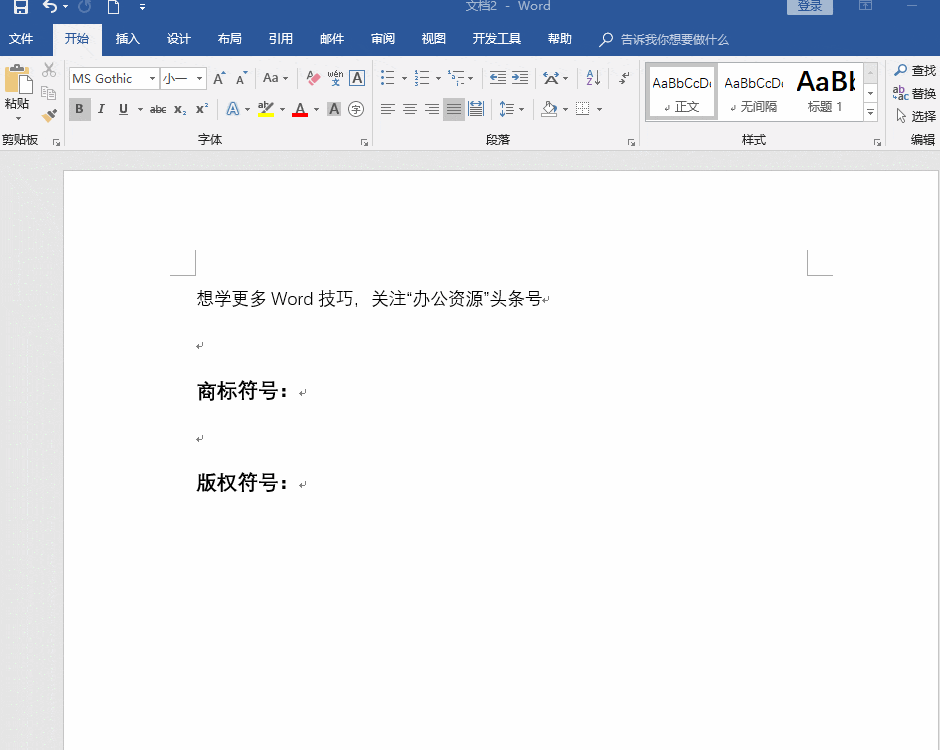Click the Format Painter icon
This screenshot has width=940, height=750.
pos(48,113)
